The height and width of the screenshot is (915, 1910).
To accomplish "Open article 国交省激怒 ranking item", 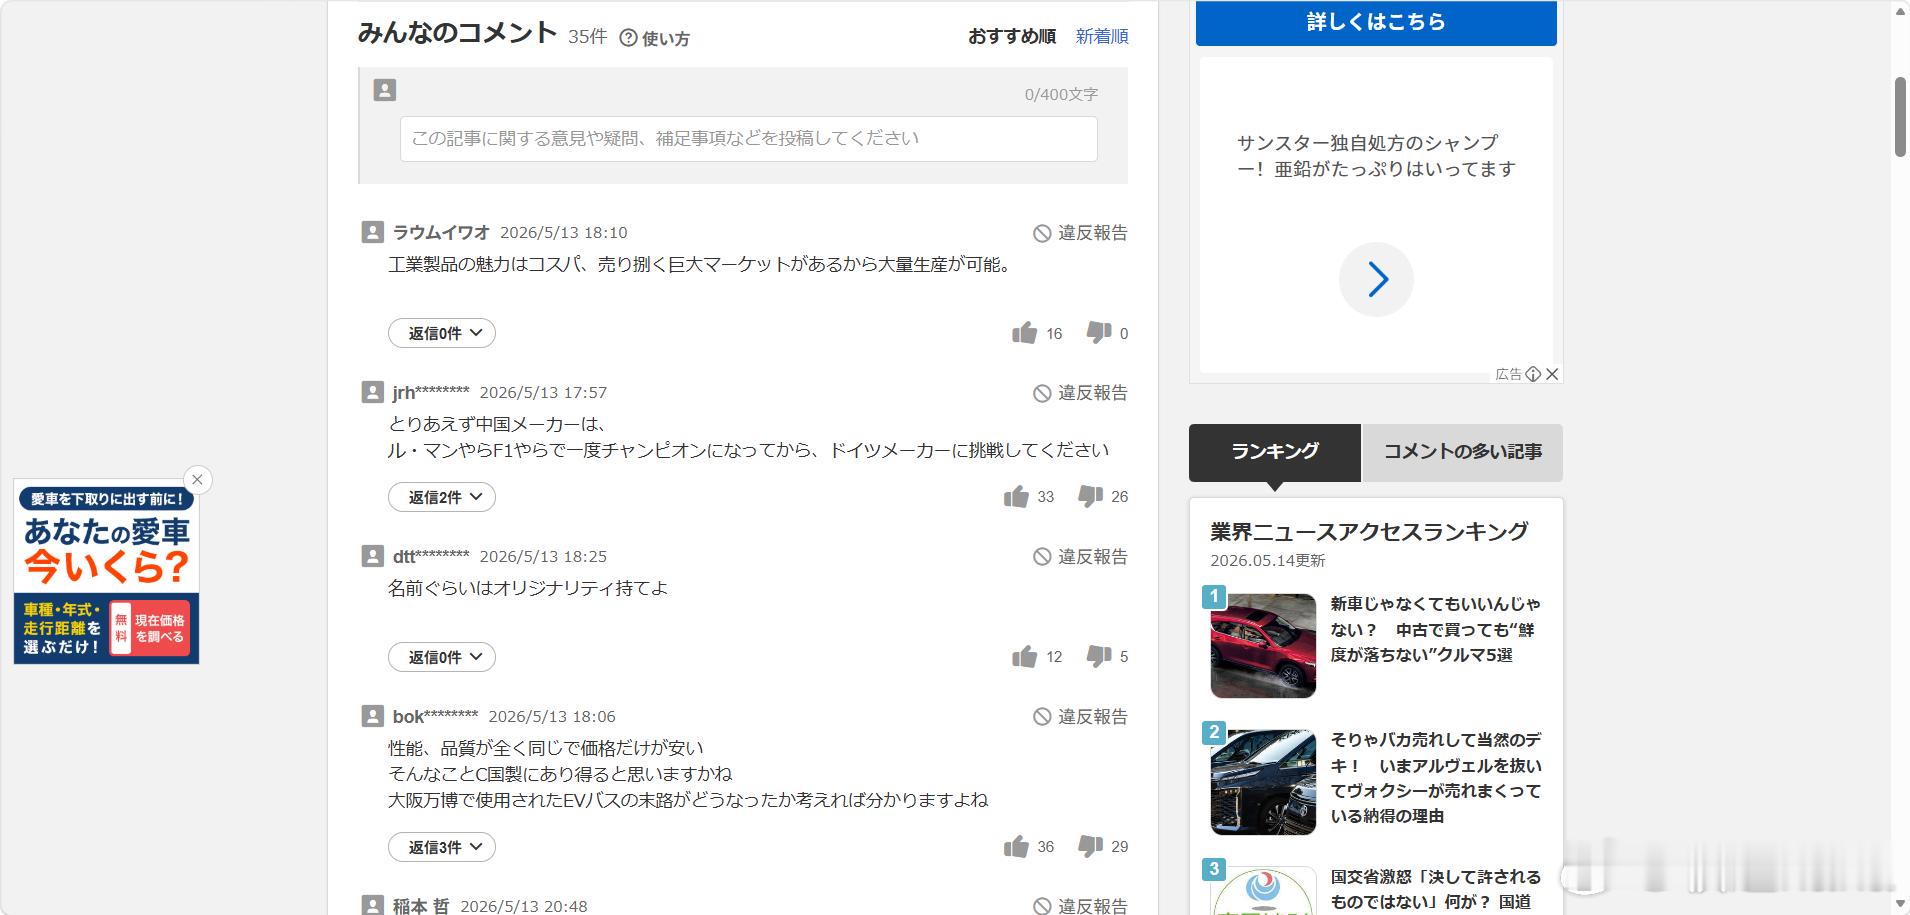I will tap(1436, 889).
